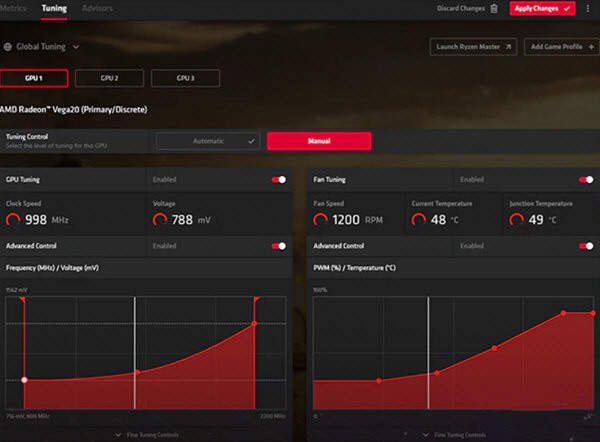
Task: Select the first fan curve point
Action: [379, 381]
